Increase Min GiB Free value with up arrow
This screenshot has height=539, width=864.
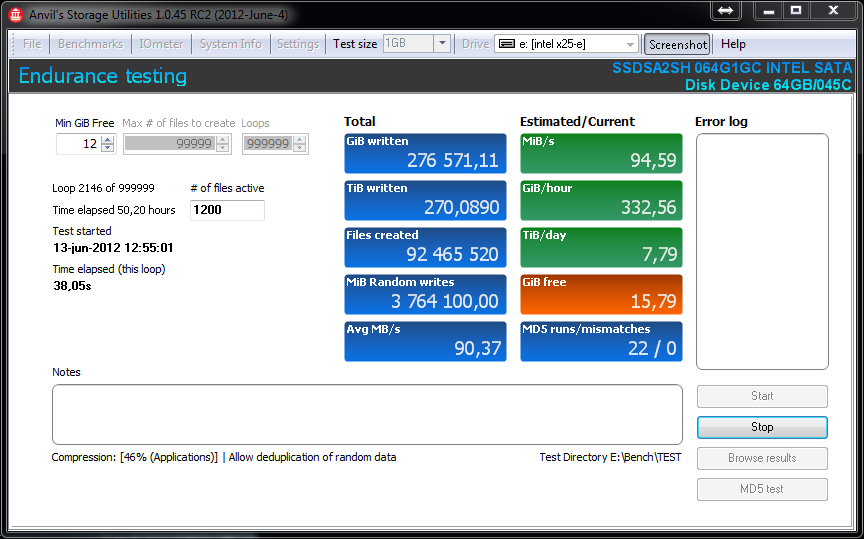(x=108, y=139)
